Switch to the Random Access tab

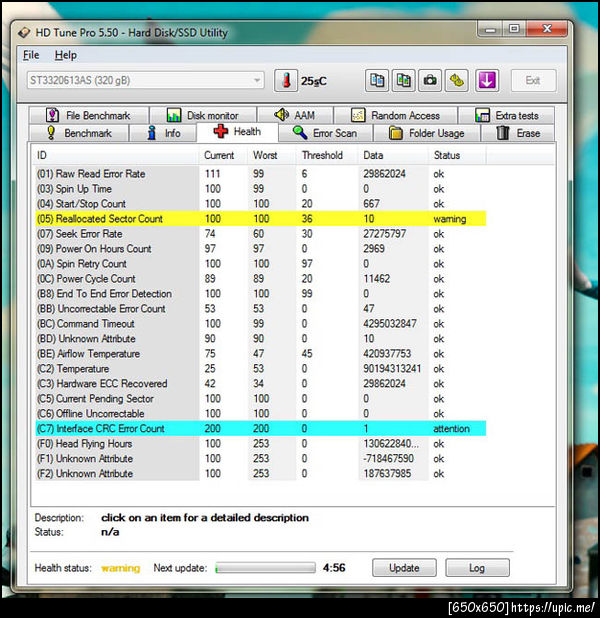coord(395,115)
